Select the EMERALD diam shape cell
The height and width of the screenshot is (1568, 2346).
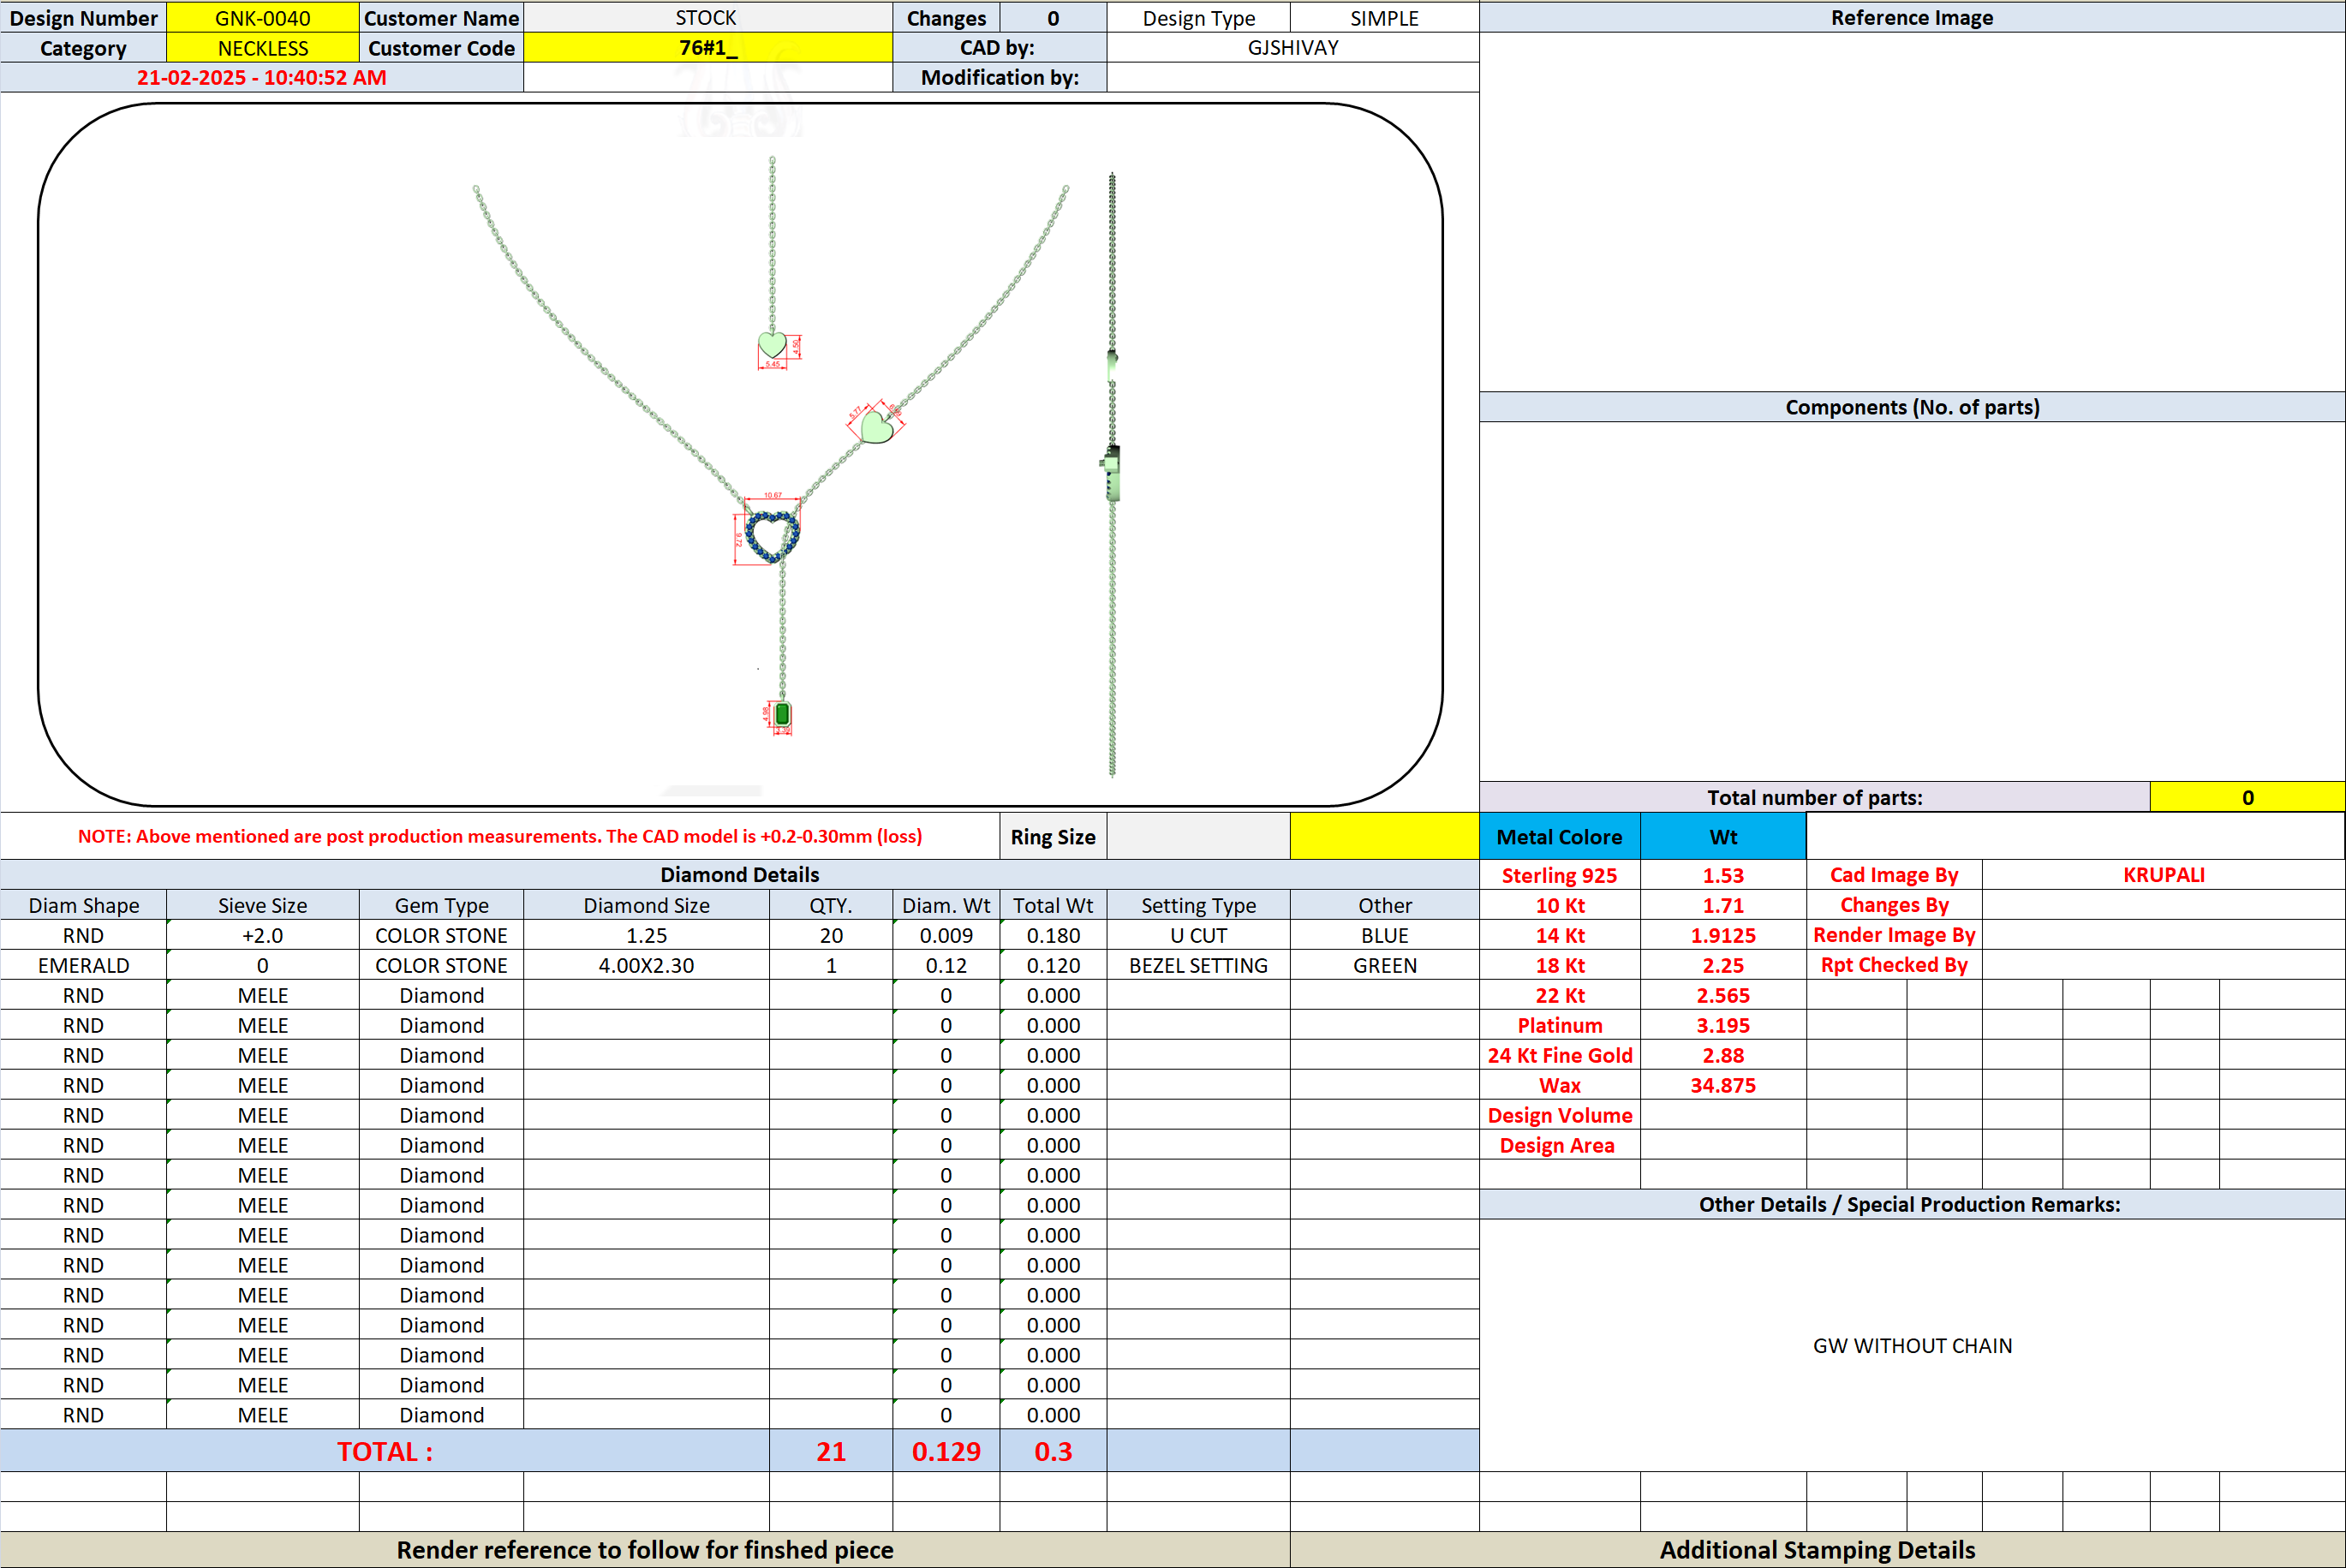pos(83,965)
